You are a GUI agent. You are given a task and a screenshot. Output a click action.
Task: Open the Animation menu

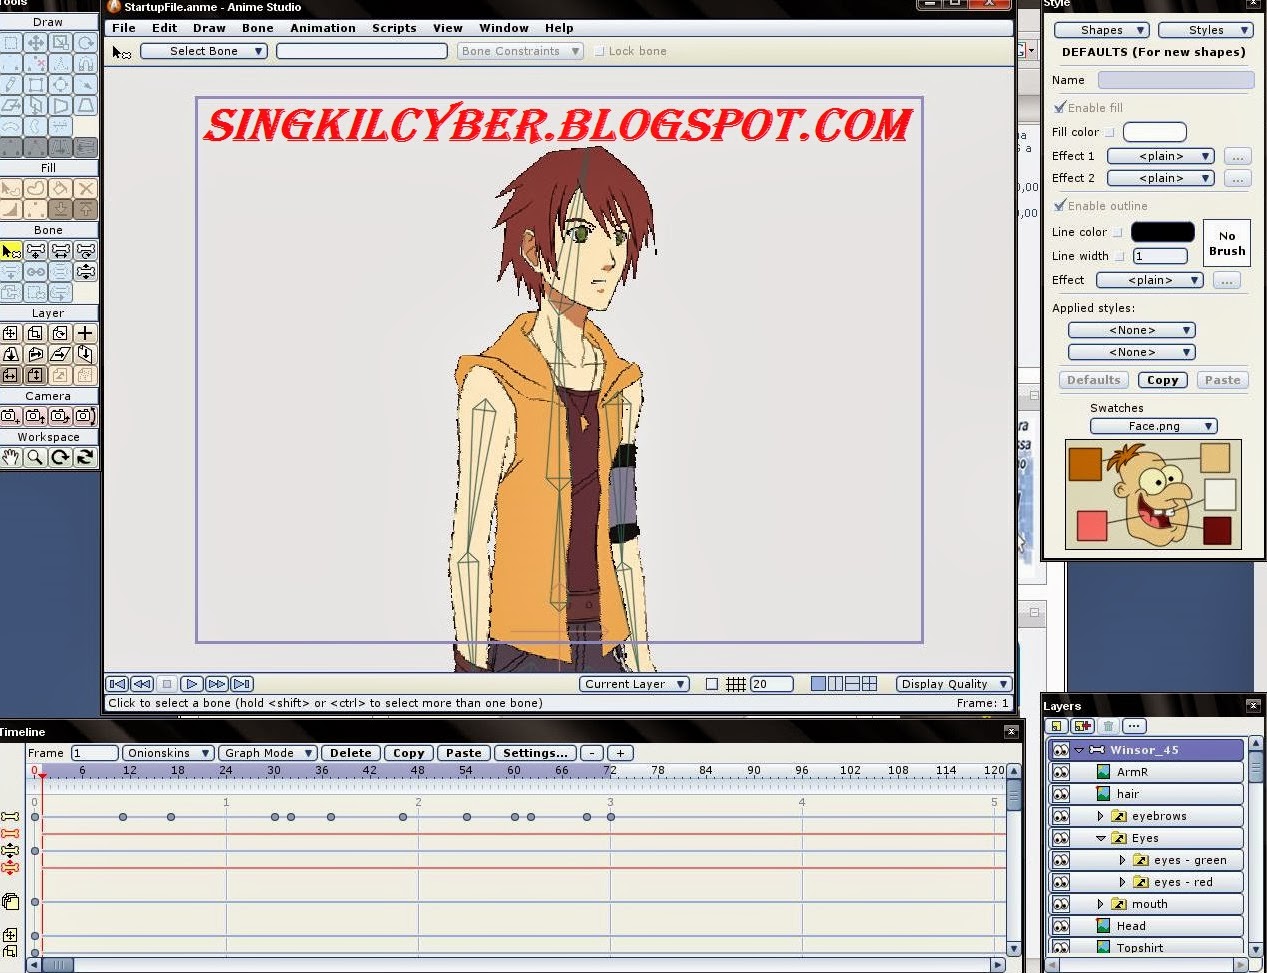(x=322, y=28)
